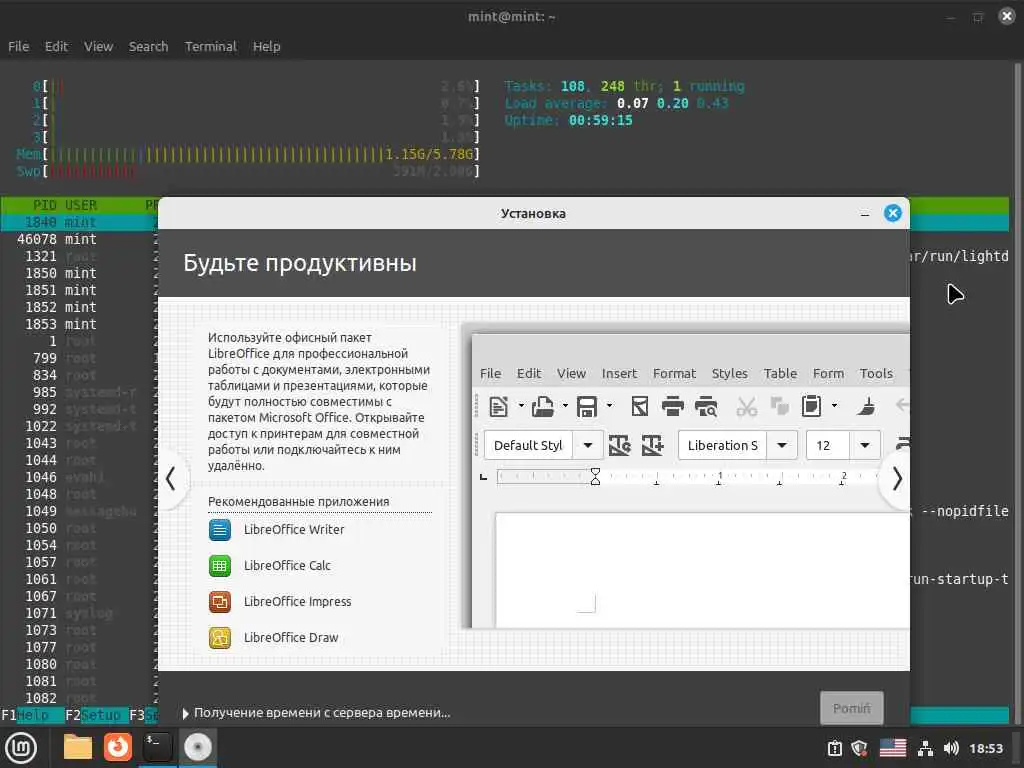Switch to the installer disc taskbar item
This screenshot has width=1024, height=768.
(198, 748)
